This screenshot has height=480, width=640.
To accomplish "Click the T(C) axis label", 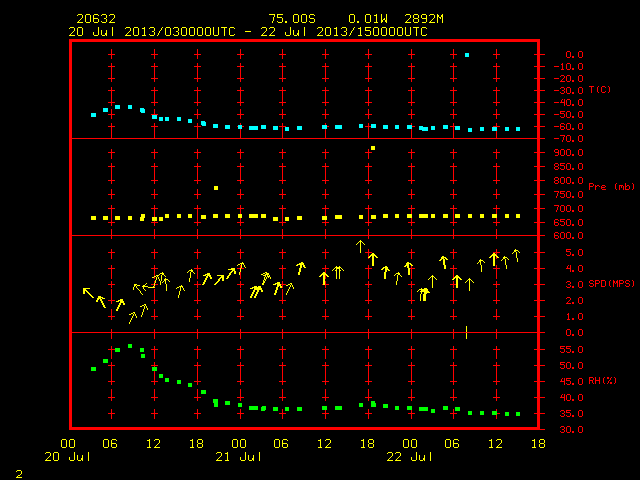I will (600, 89).
